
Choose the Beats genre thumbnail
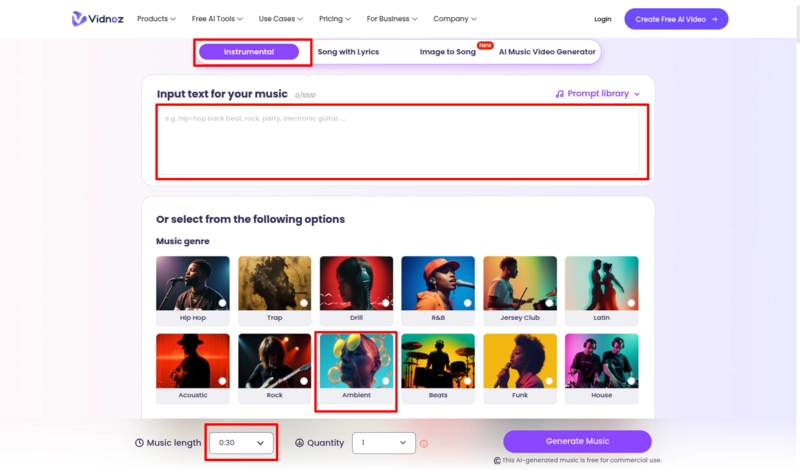tap(438, 361)
